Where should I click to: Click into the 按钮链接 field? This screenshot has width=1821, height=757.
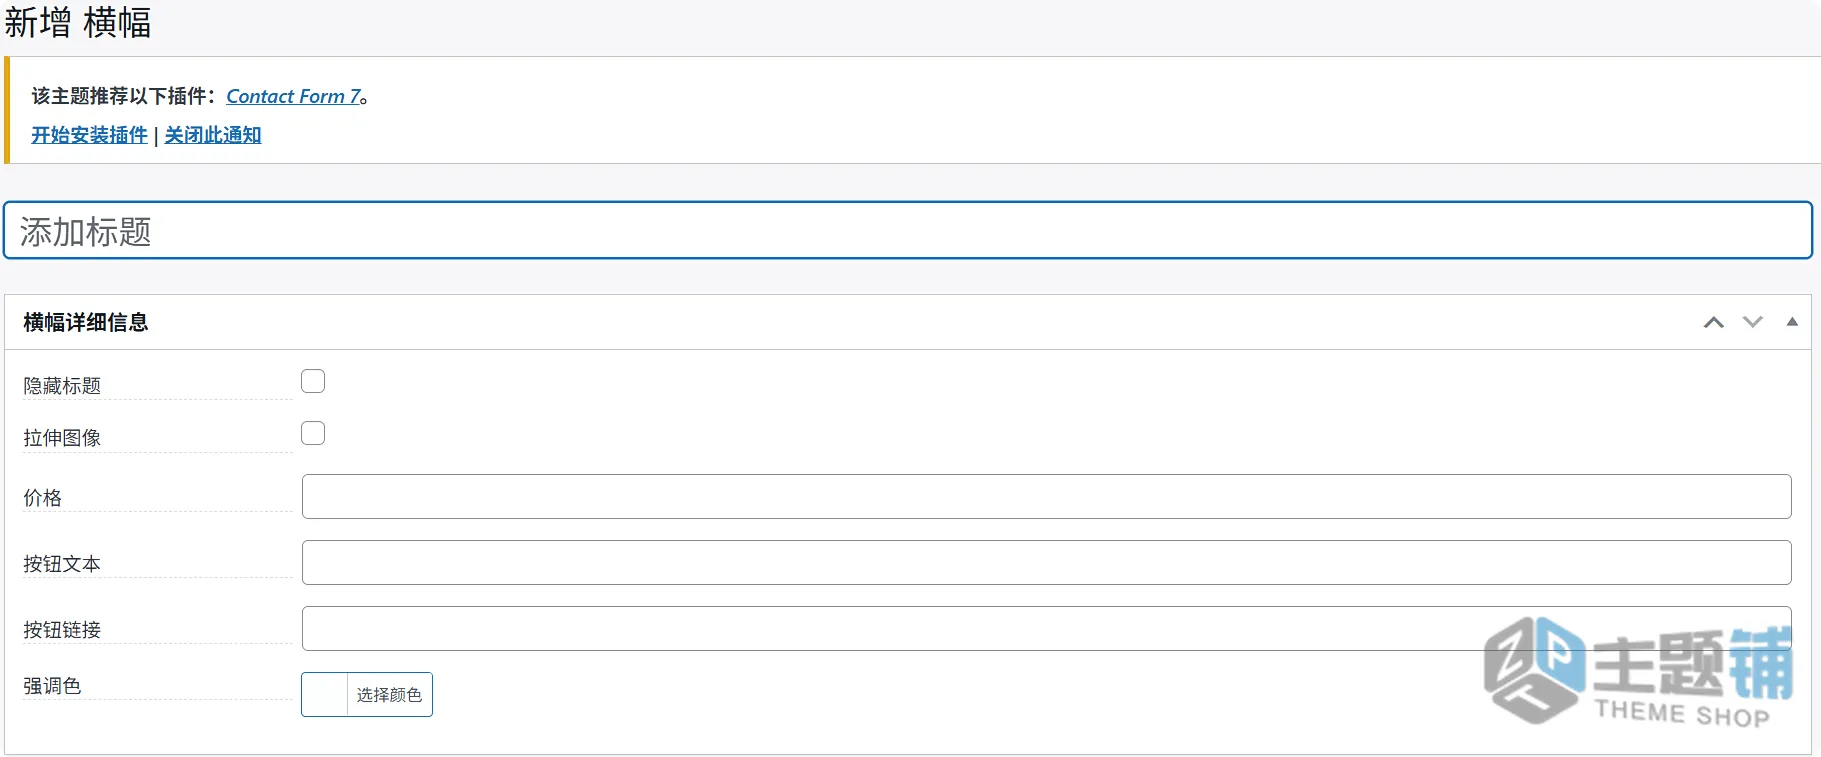1046,629
